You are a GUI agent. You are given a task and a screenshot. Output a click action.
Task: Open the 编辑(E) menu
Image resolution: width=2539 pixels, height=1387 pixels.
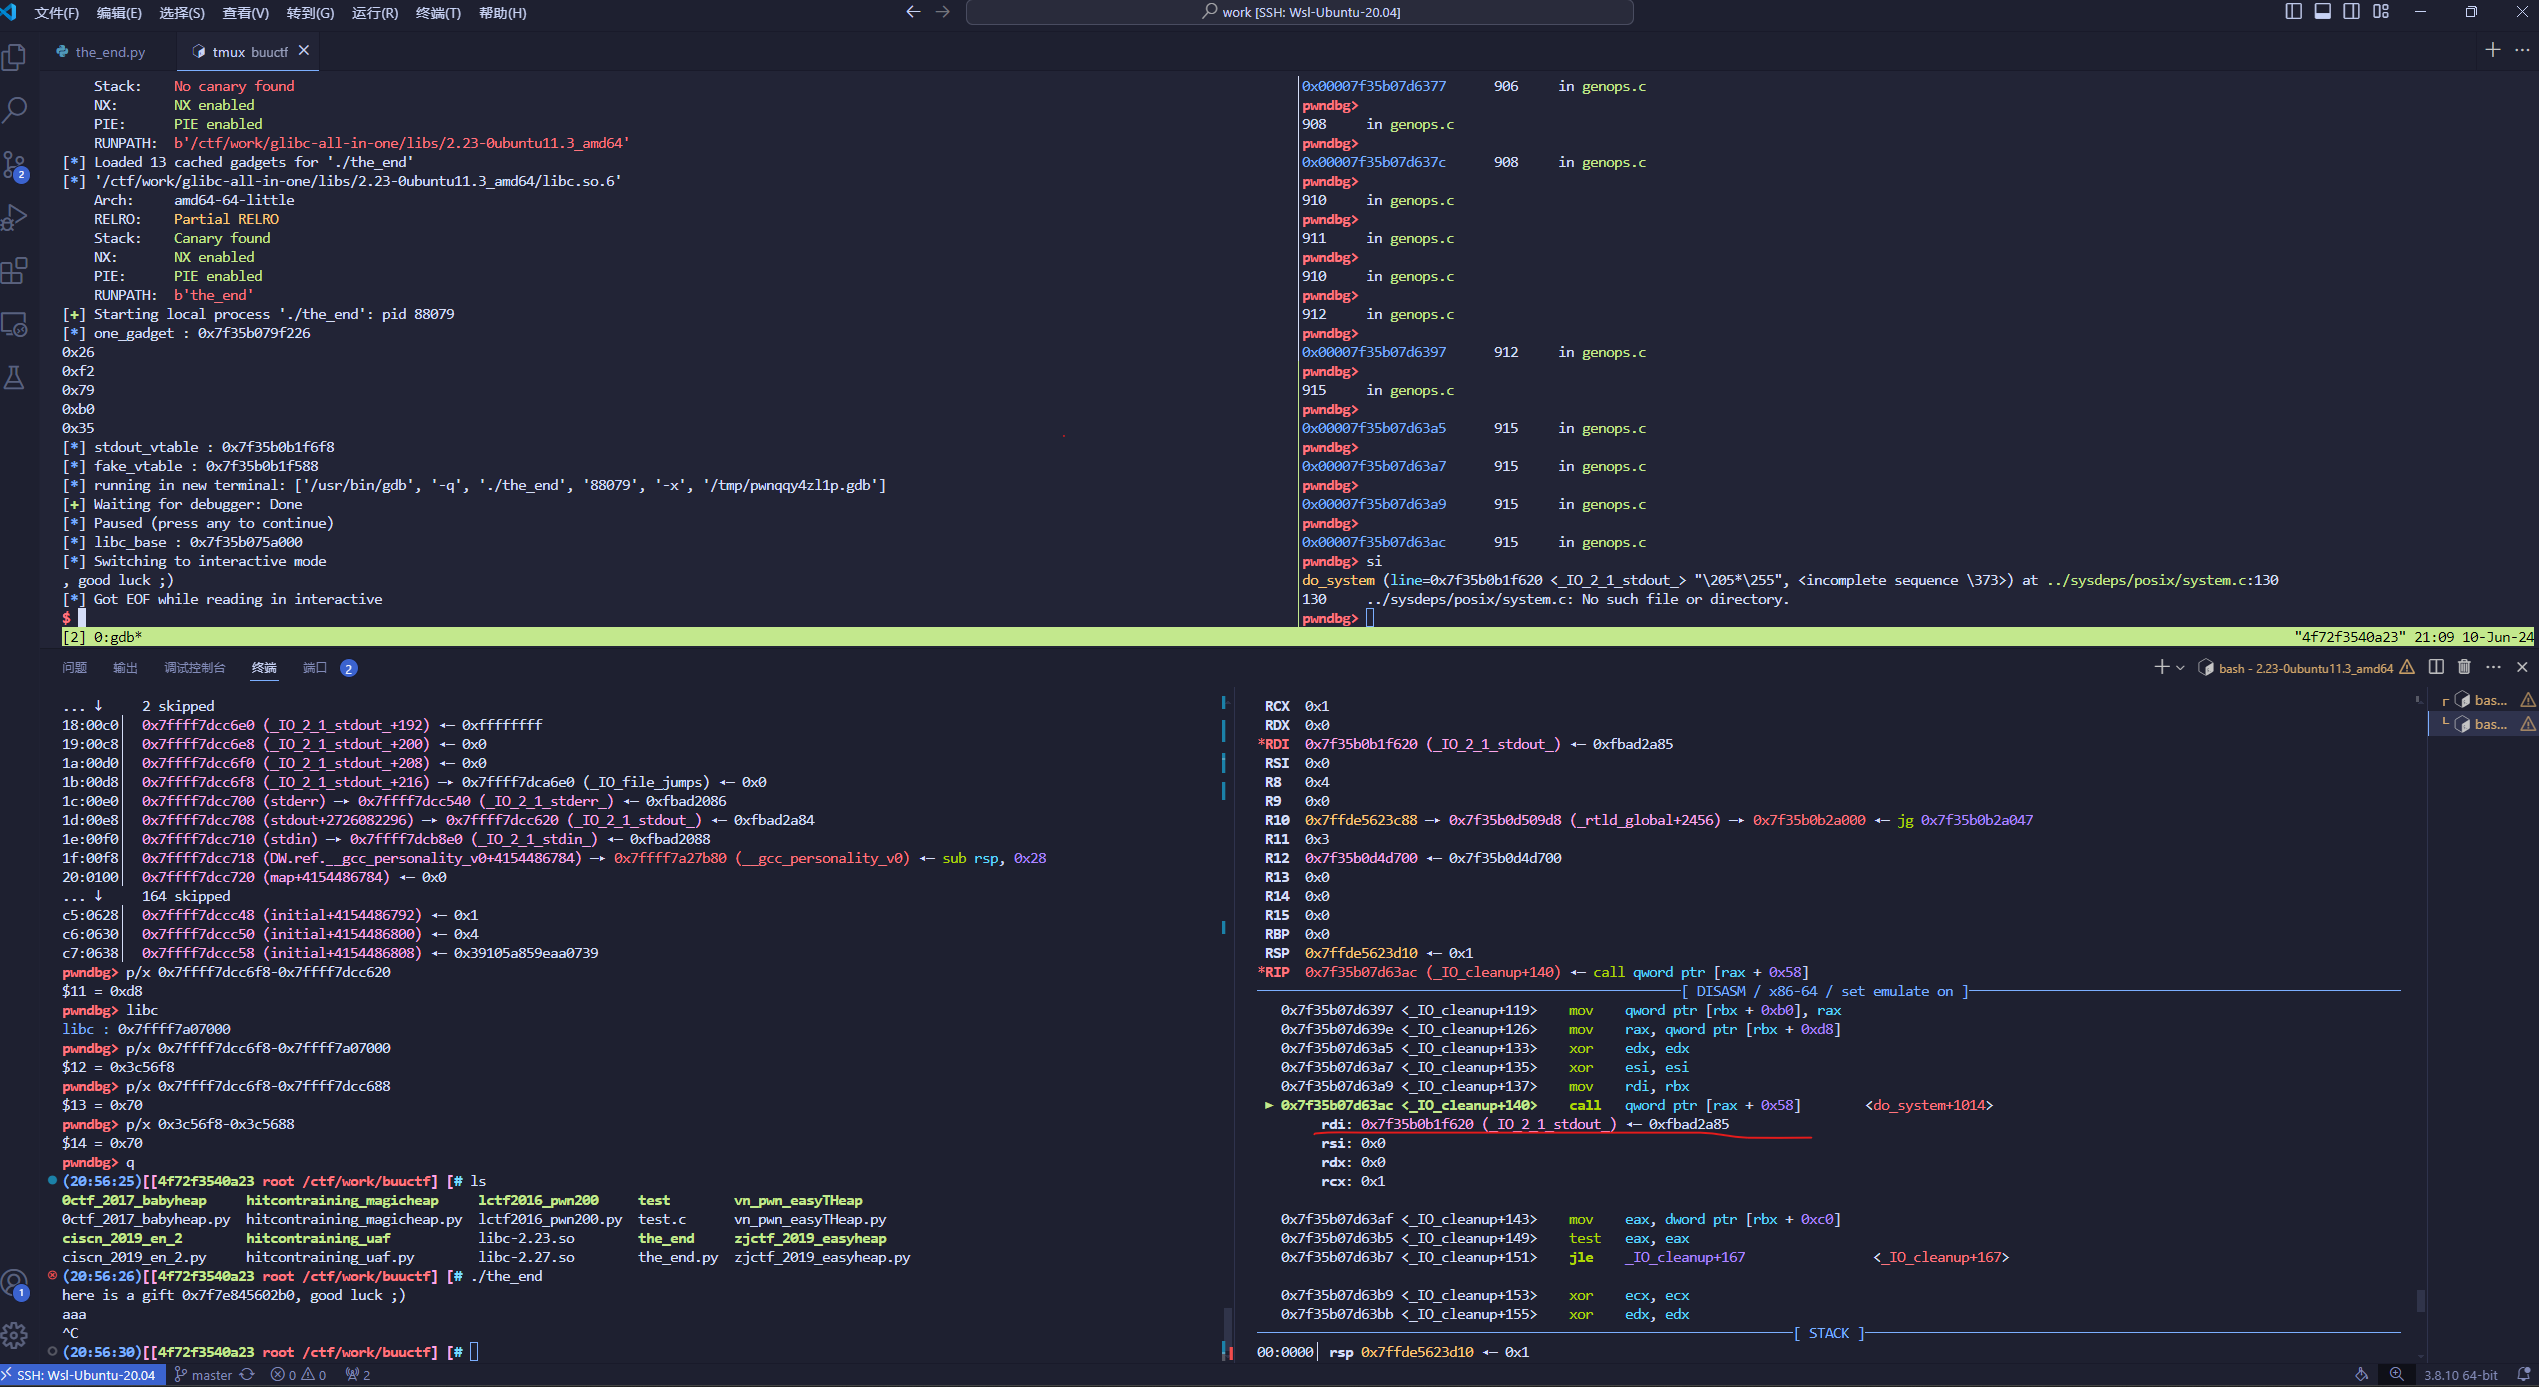point(119,13)
